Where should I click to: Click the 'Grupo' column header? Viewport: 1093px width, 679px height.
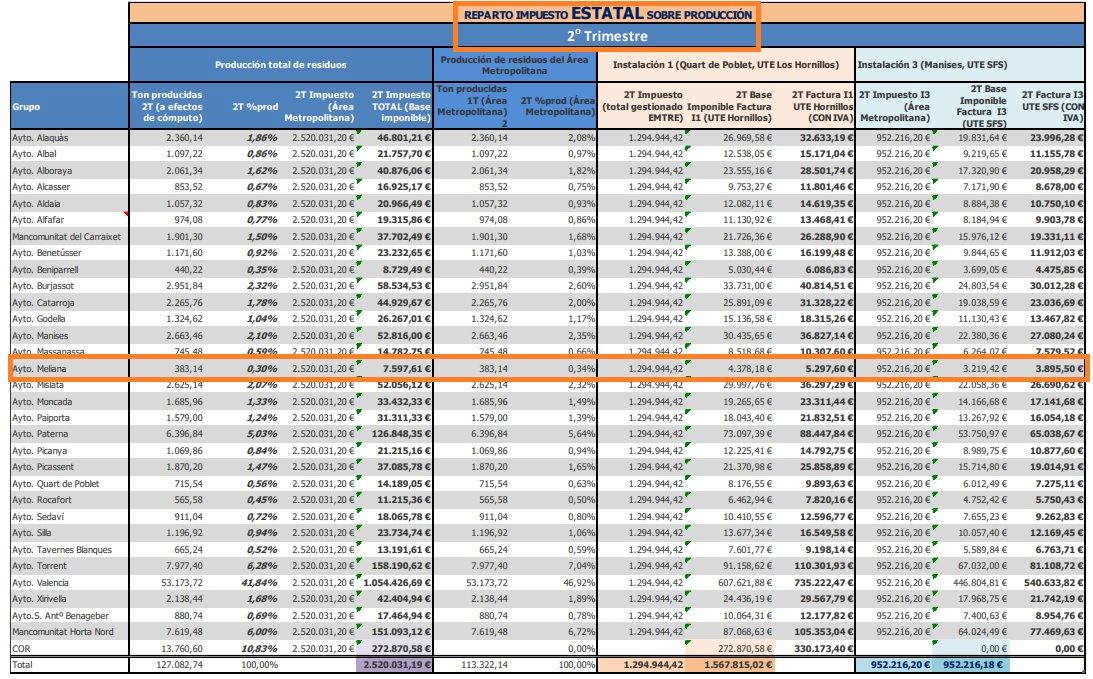pyautogui.click(x=68, y=107)
